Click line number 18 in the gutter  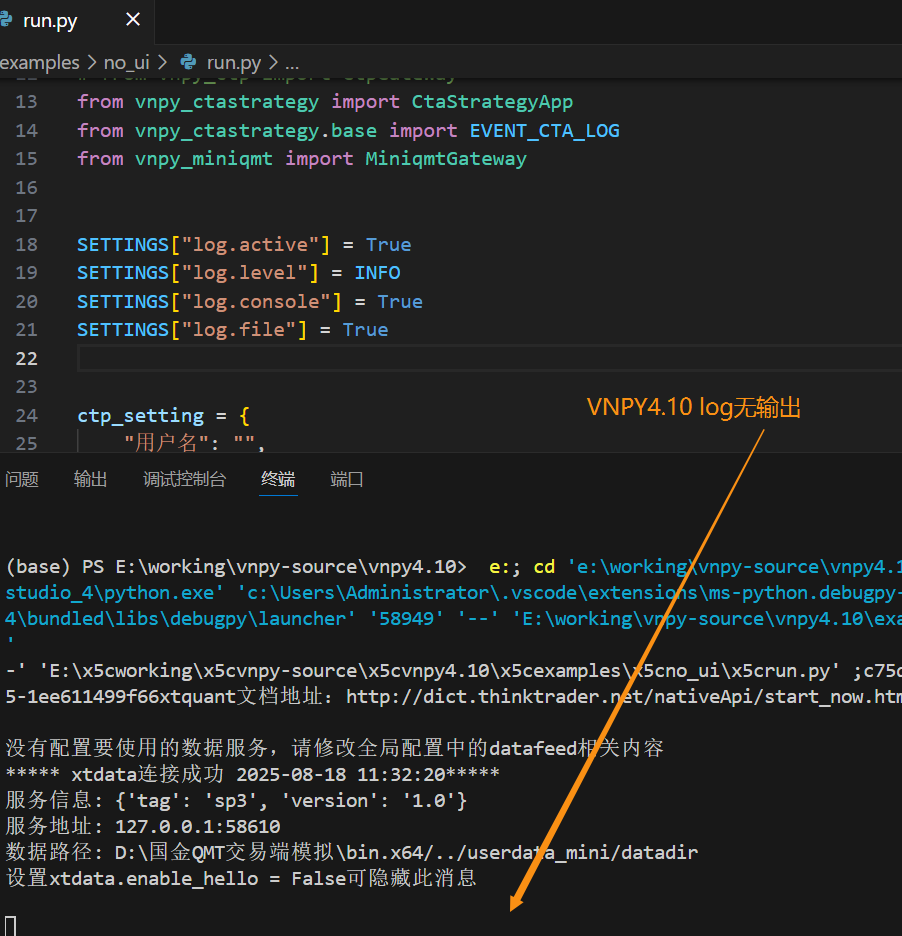pyautogui.click(x=26, y=245)
